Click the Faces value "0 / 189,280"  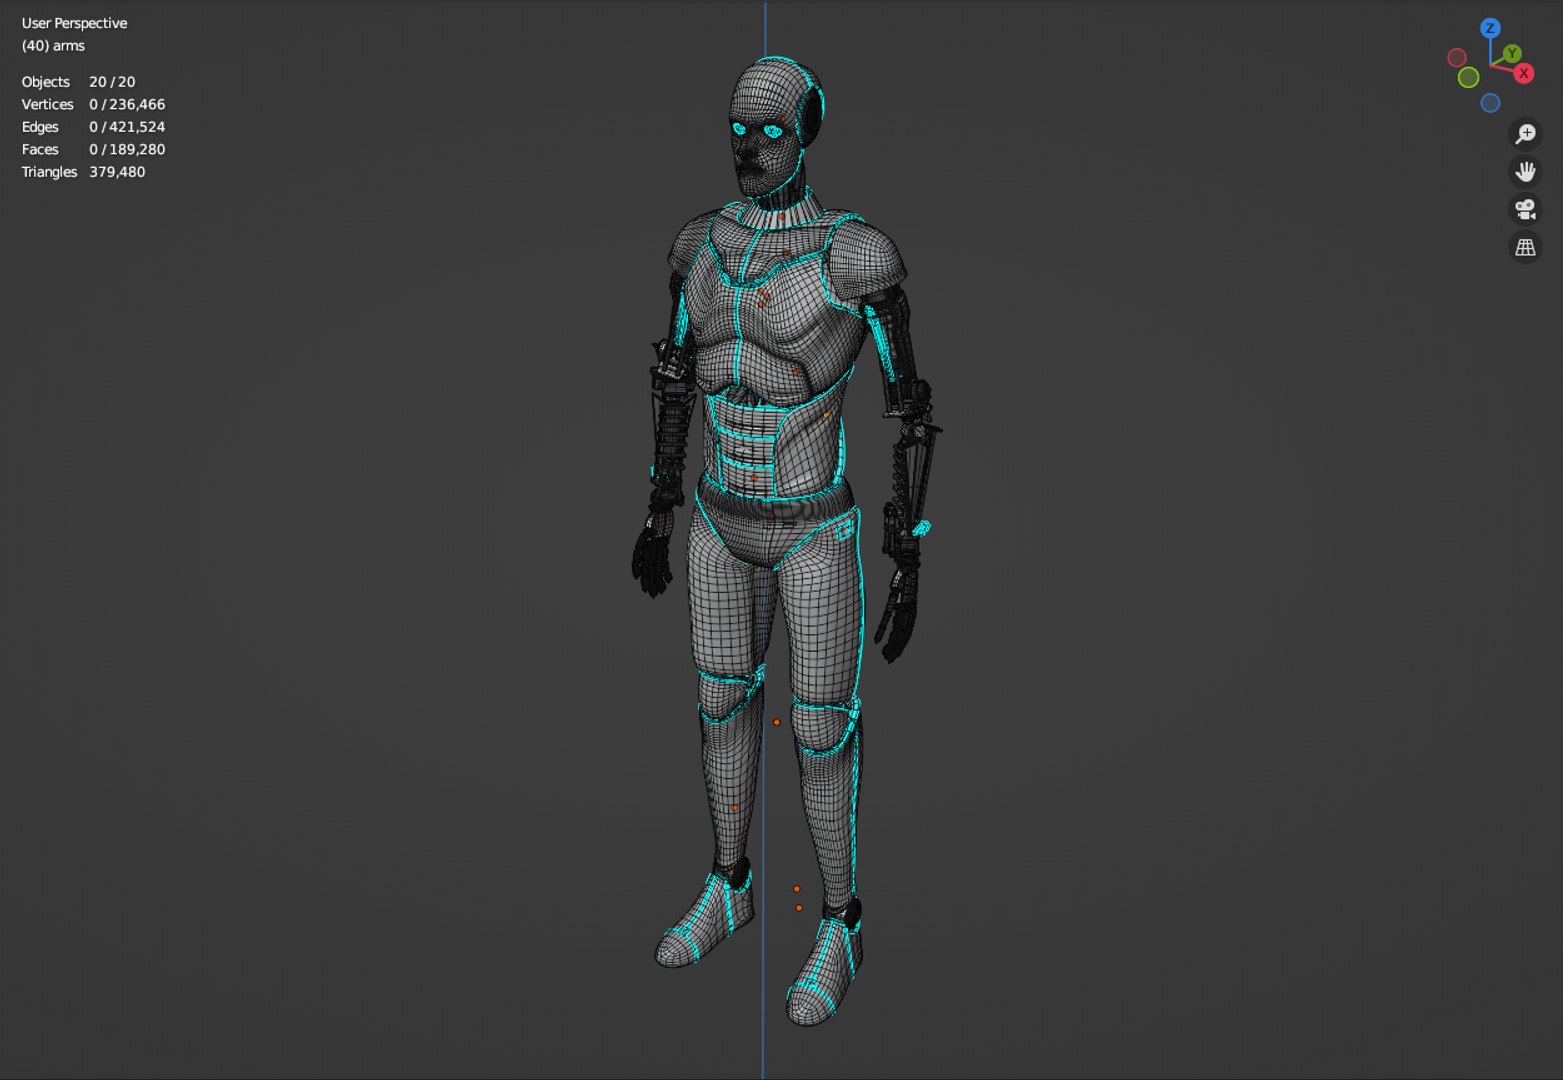[127, 149]
